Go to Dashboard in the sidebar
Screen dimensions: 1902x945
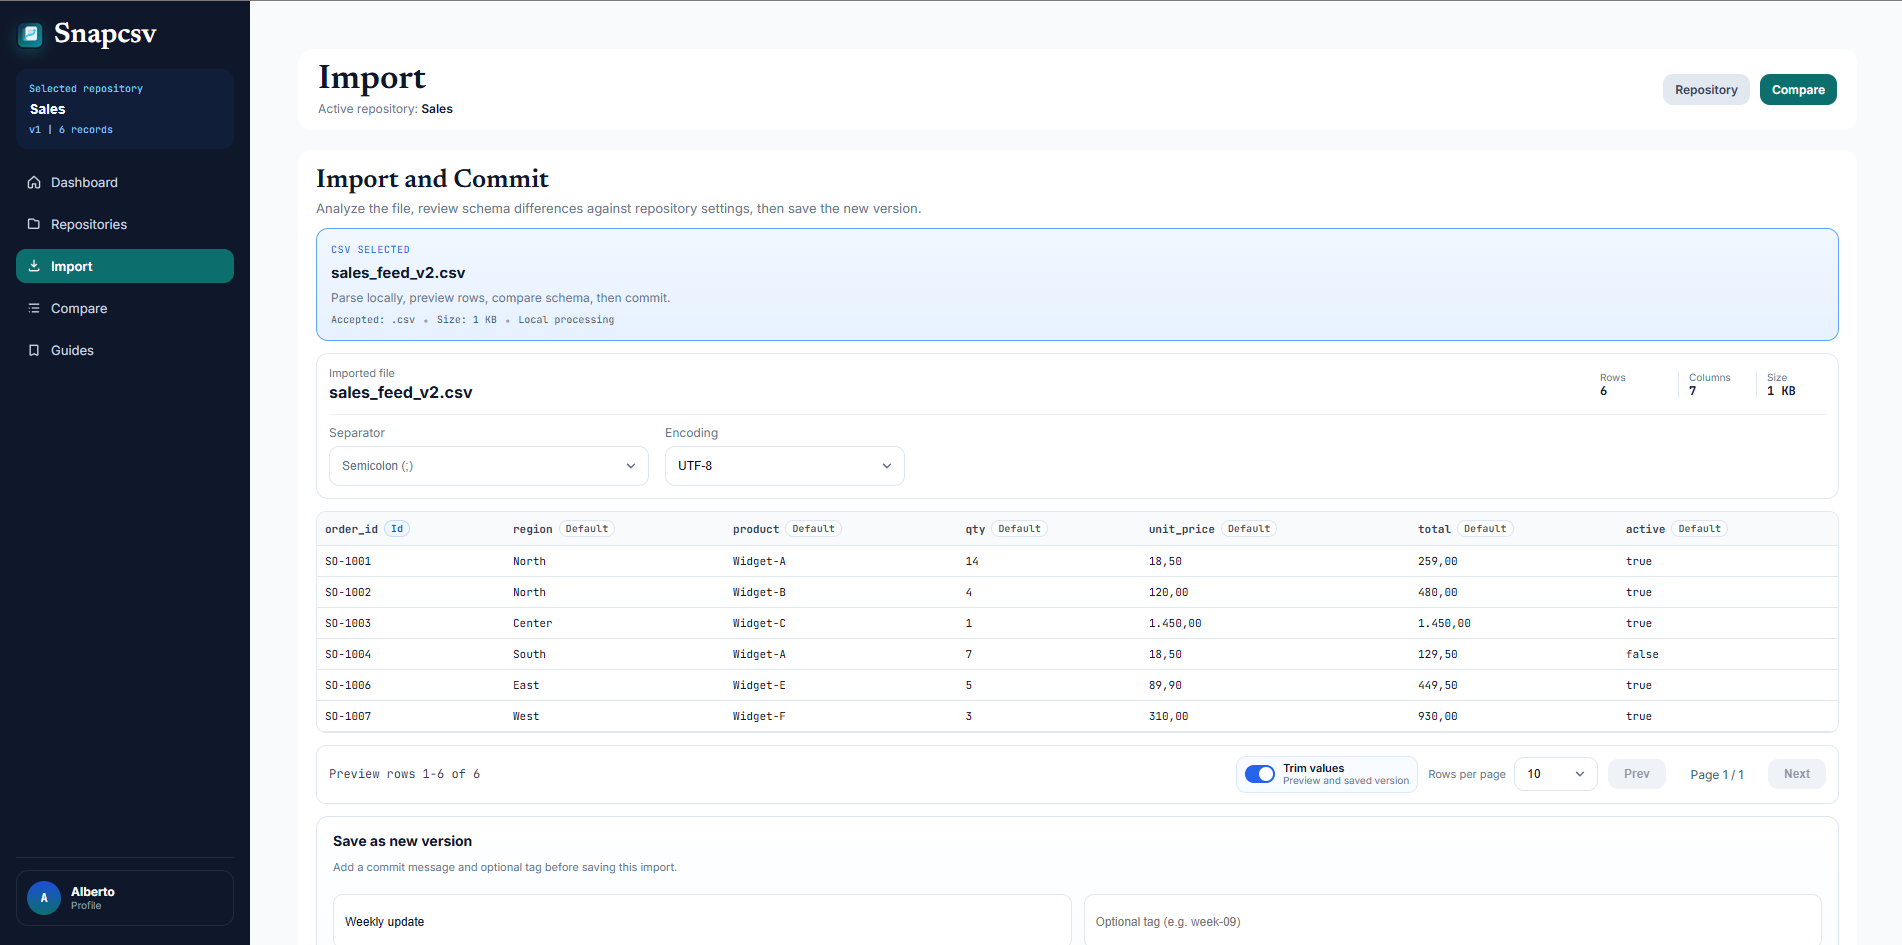point(125,182)
